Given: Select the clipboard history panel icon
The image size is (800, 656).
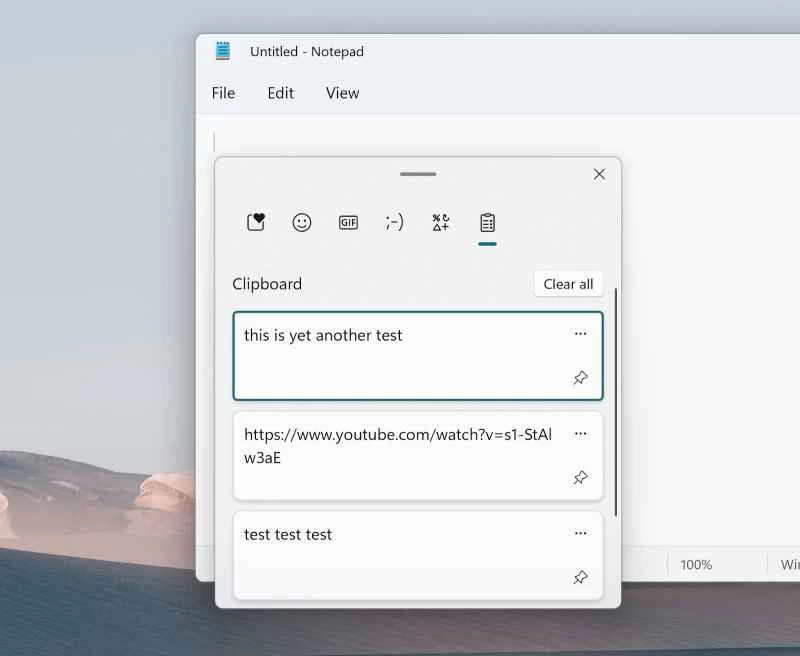Looking at the screenshot, I should pyautogui.click(x=487, y=222).
